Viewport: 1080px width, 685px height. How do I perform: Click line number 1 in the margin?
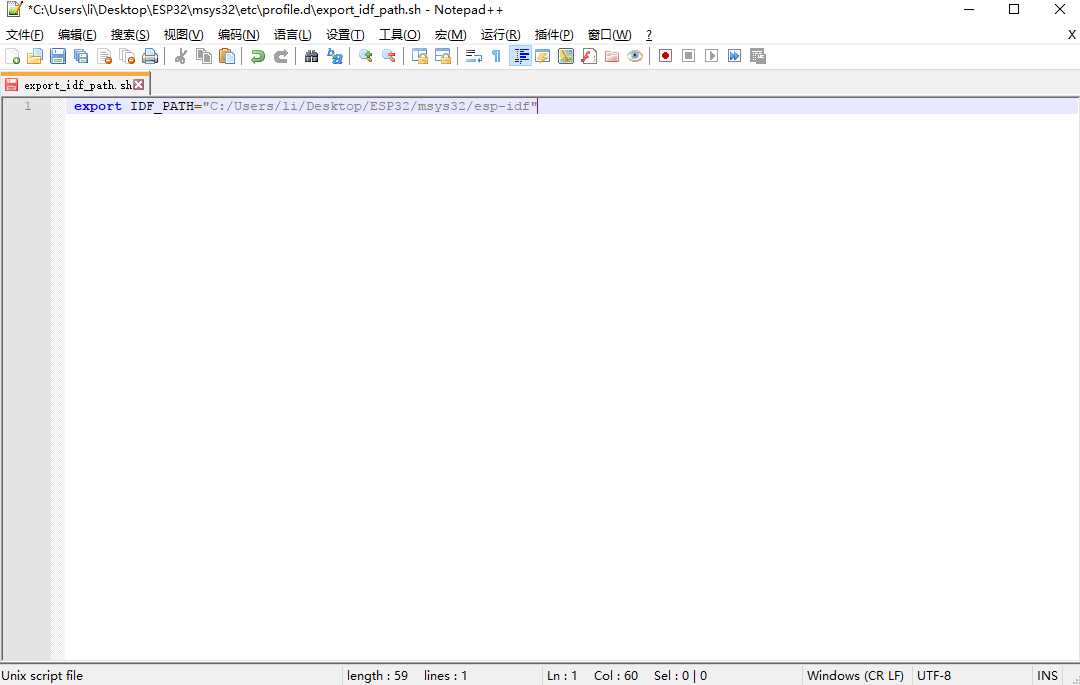[28, 106]
